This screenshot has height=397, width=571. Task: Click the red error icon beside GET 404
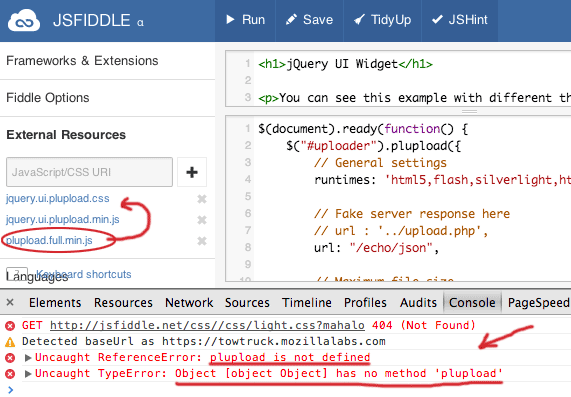(x=10, y=326)
